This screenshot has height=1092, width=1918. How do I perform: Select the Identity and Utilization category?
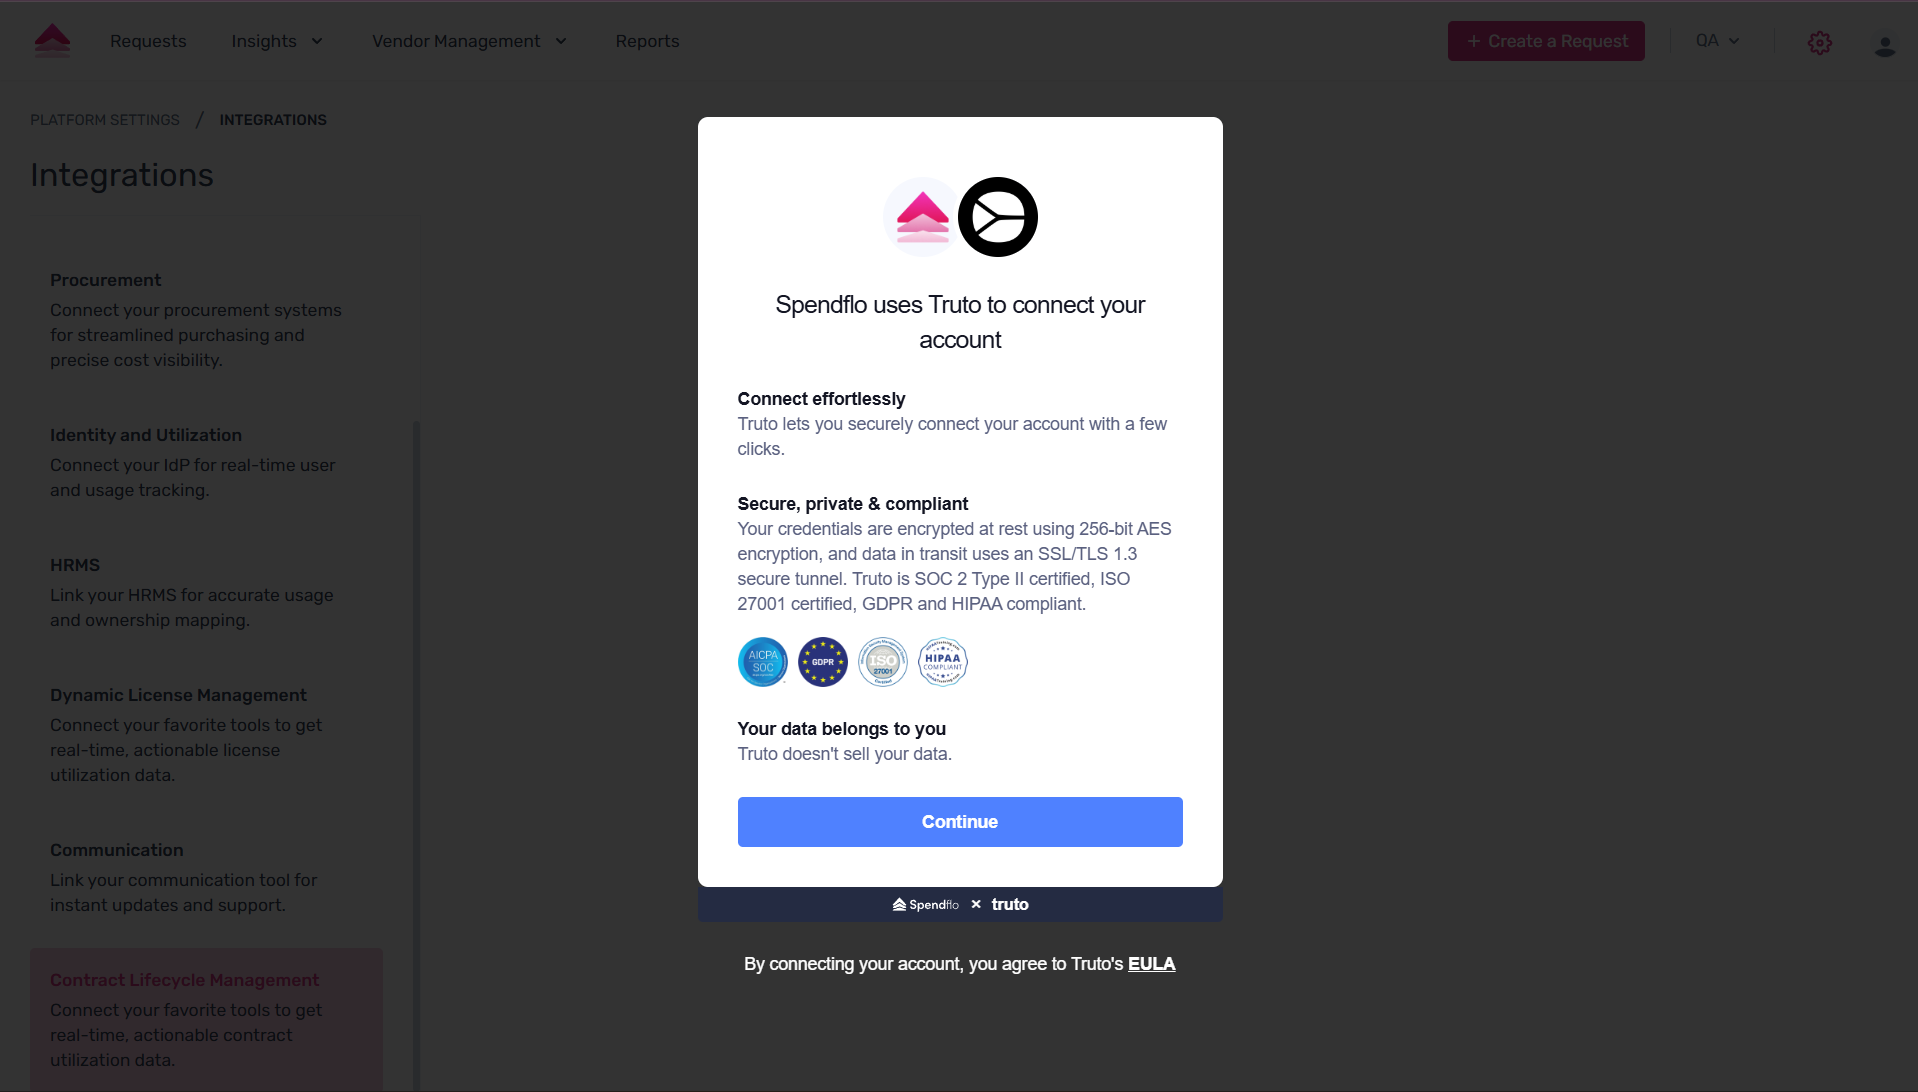(x=146, y=435)
